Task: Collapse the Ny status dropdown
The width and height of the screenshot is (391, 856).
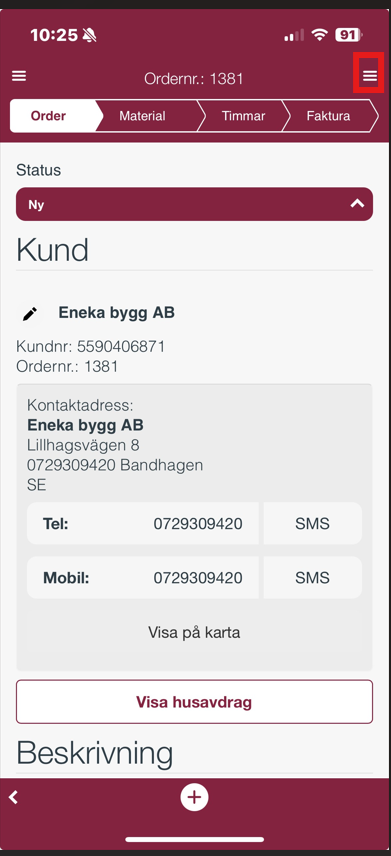Action: click(x=194, y=204)
